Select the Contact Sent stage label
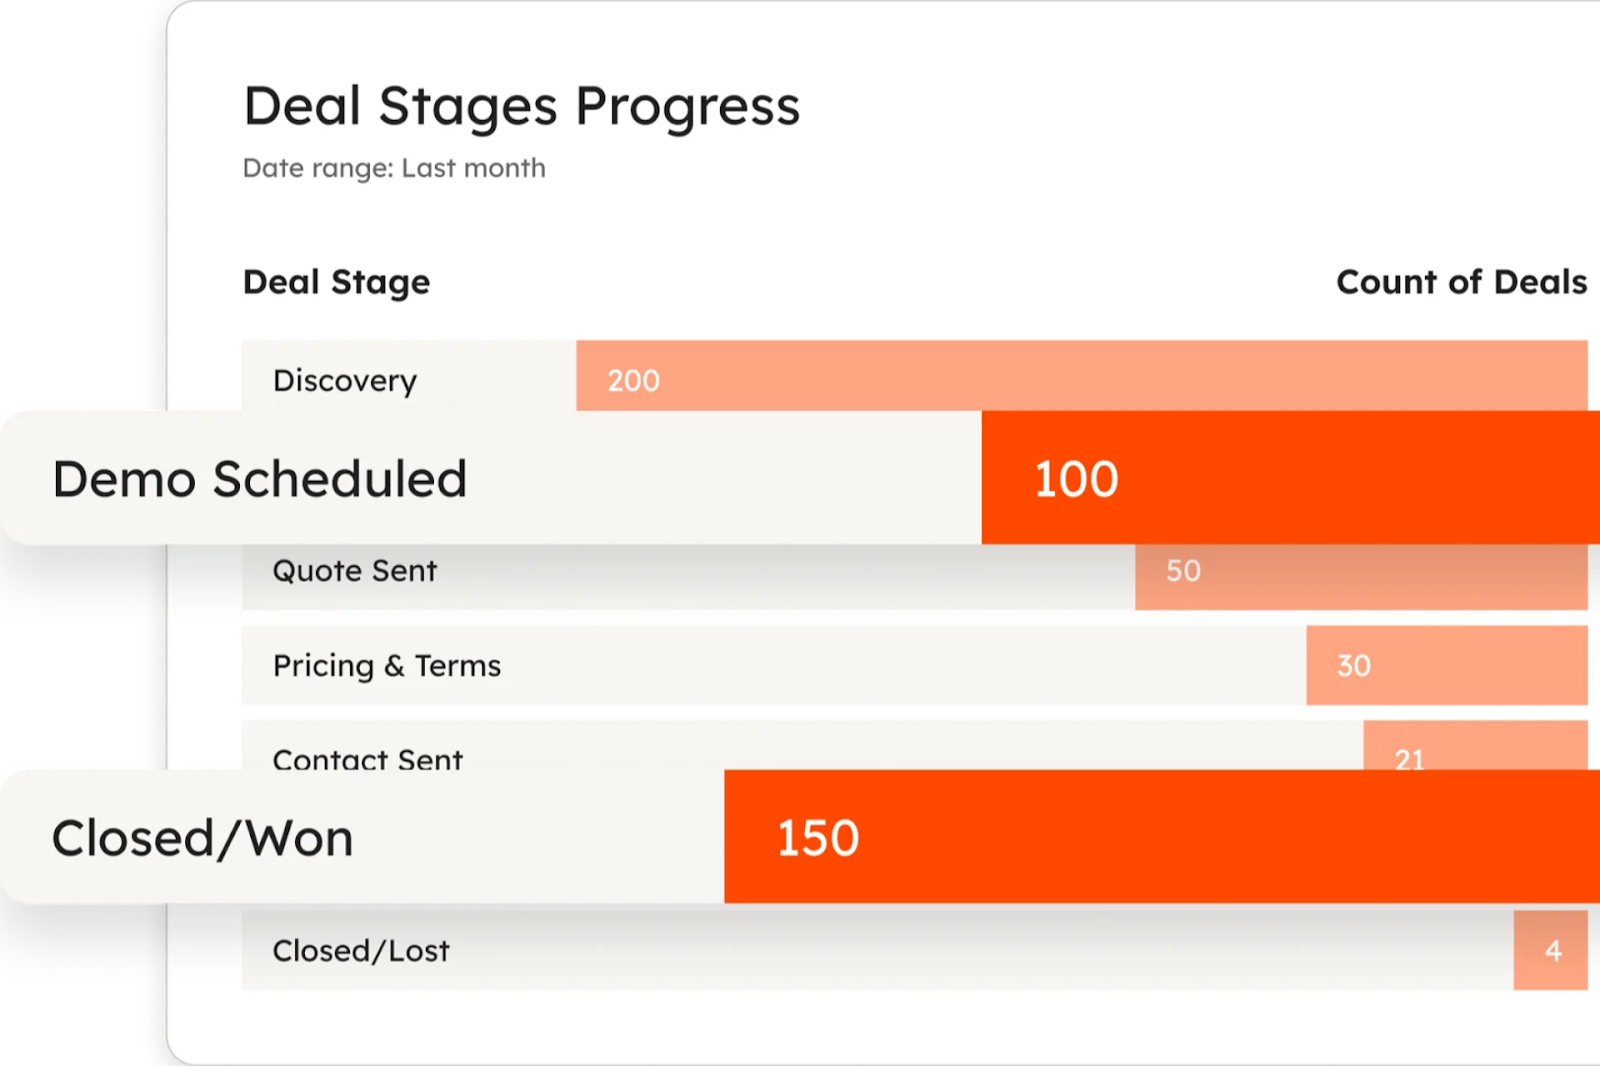This screenshot has height=1067, width=1600. coord(368,757)
